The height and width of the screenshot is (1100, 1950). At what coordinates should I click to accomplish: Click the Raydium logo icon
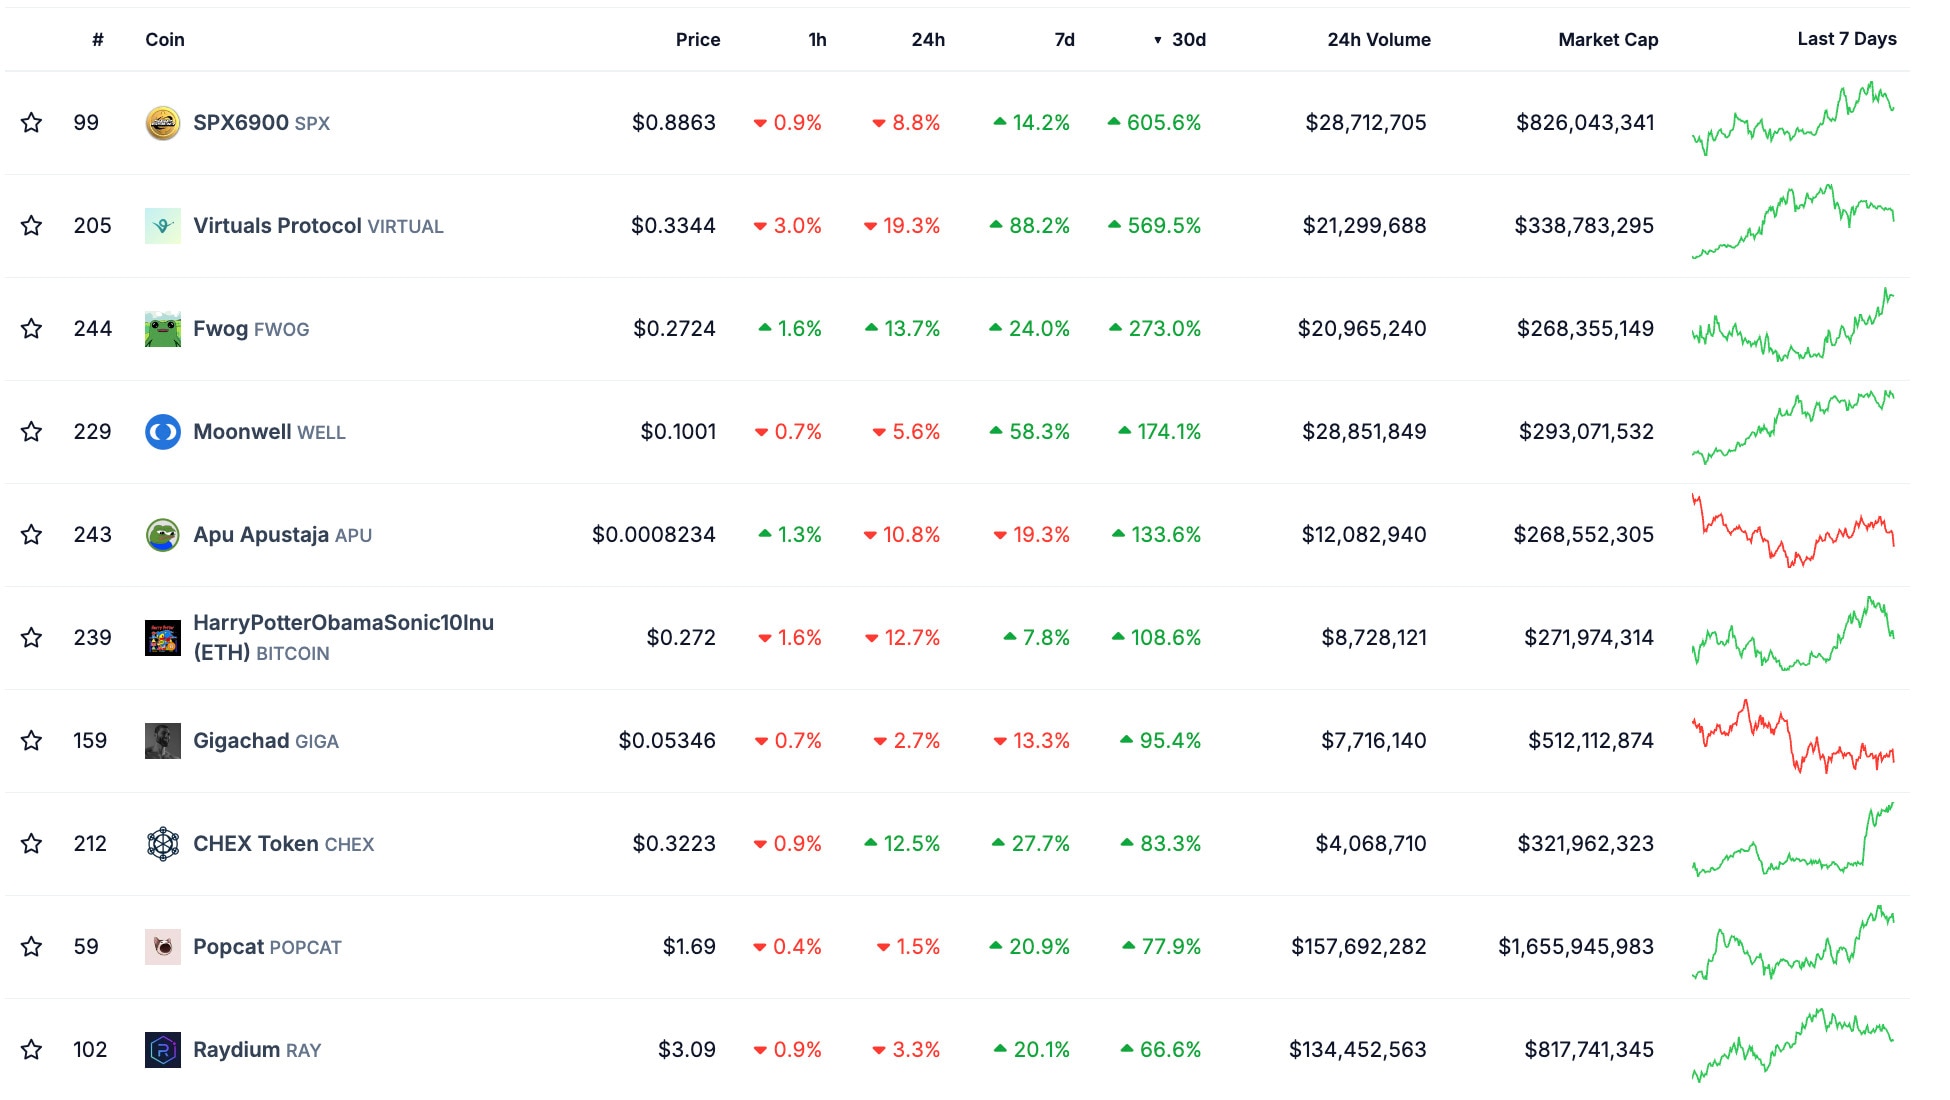click(x=163, y=1050)
